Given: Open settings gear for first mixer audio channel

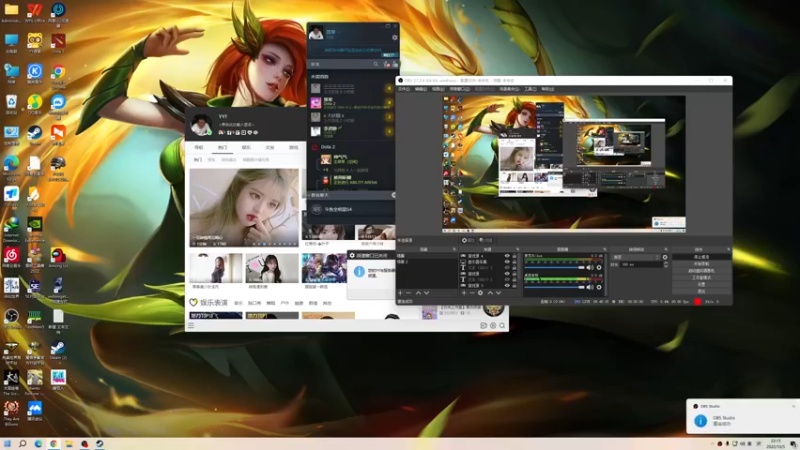Looking at the screenshot, I should tap(599, 267).
